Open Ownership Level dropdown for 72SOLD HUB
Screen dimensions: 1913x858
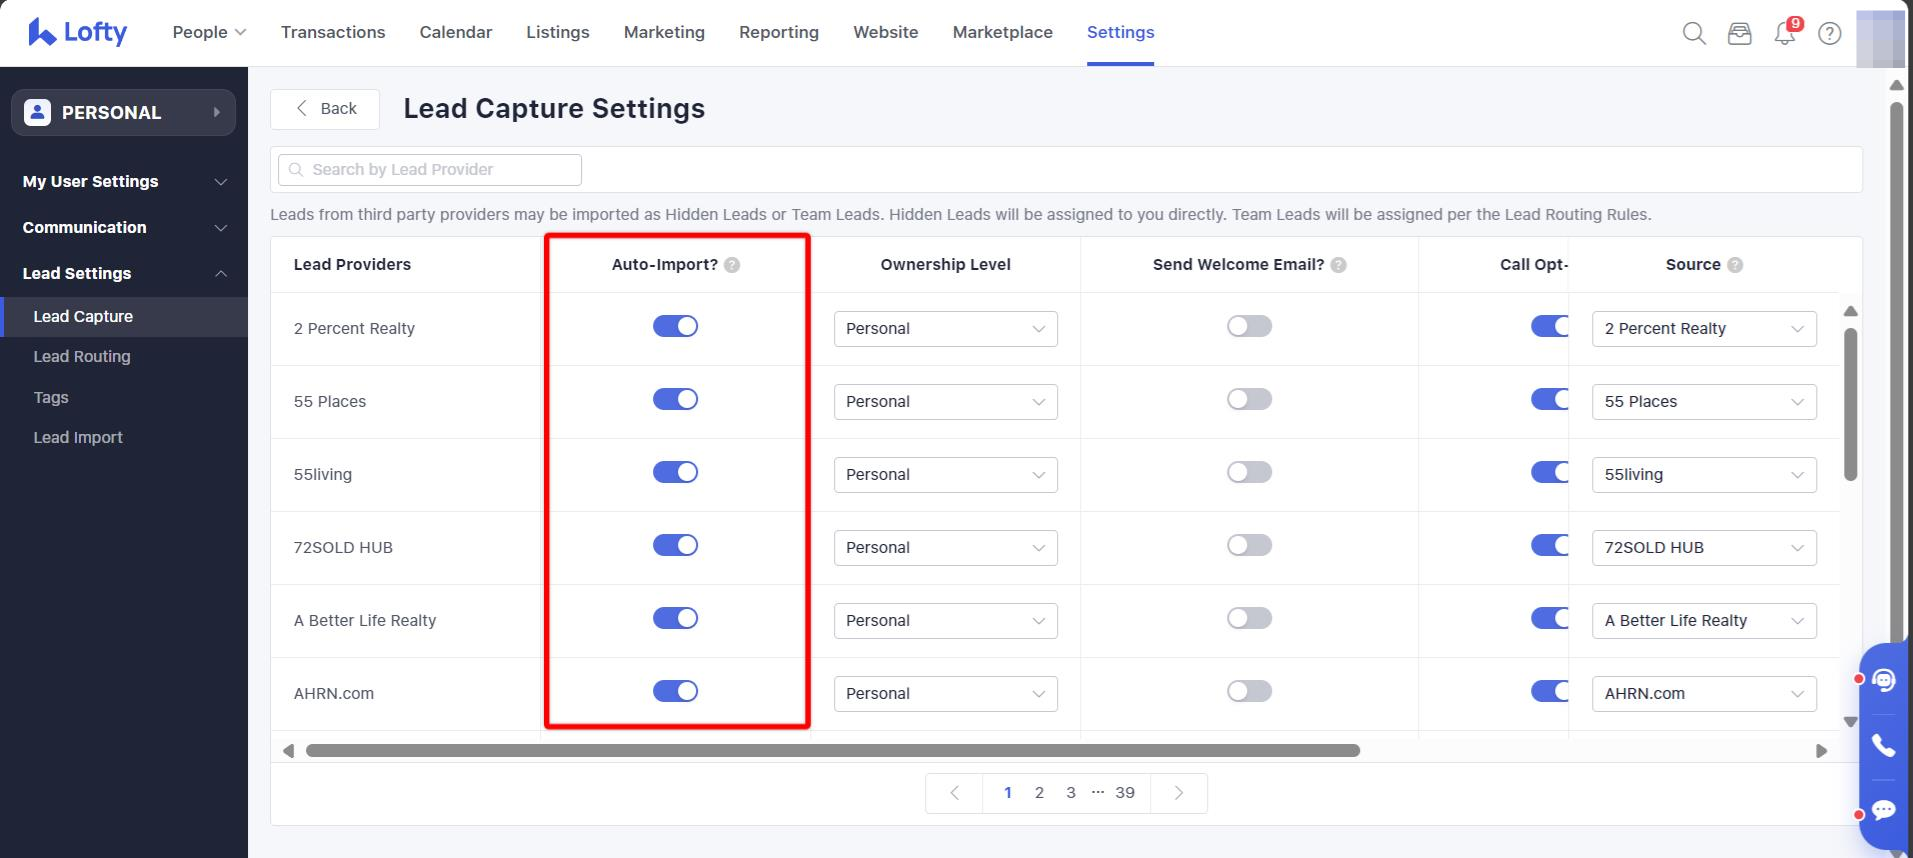tap(945, 548)
